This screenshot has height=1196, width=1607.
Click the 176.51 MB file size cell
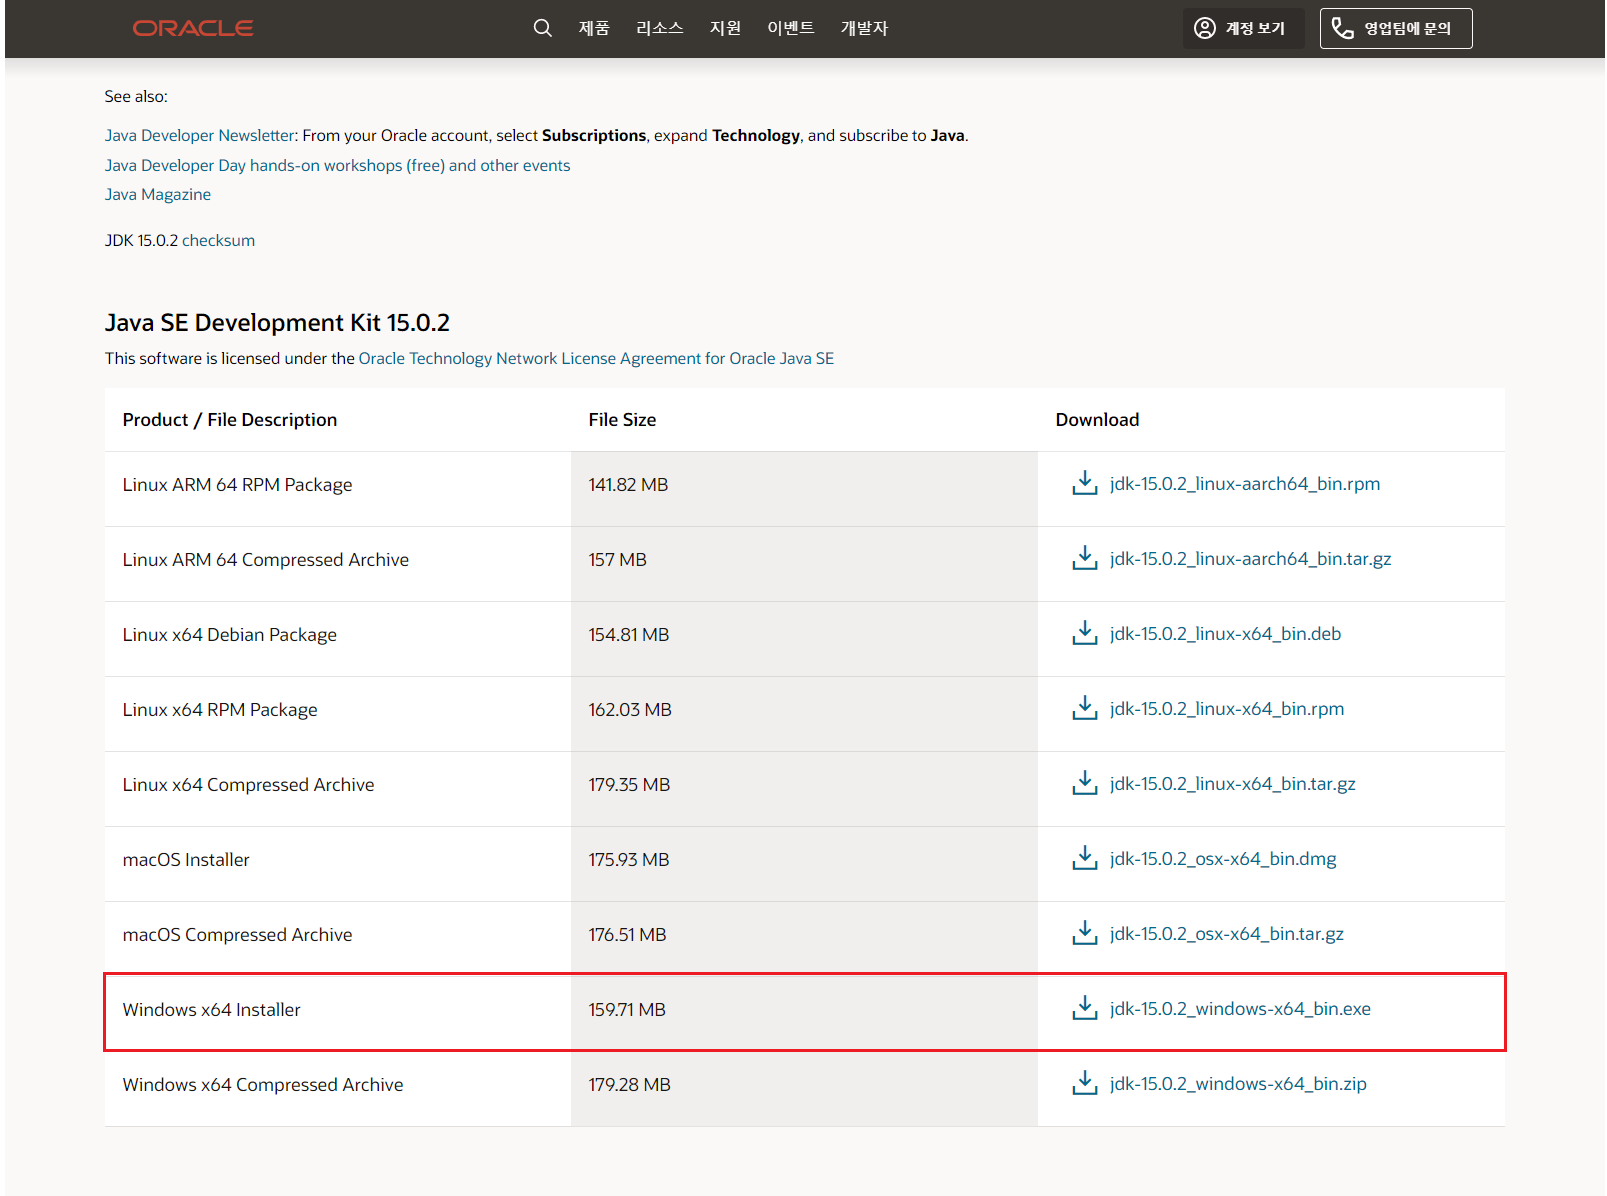804,939
